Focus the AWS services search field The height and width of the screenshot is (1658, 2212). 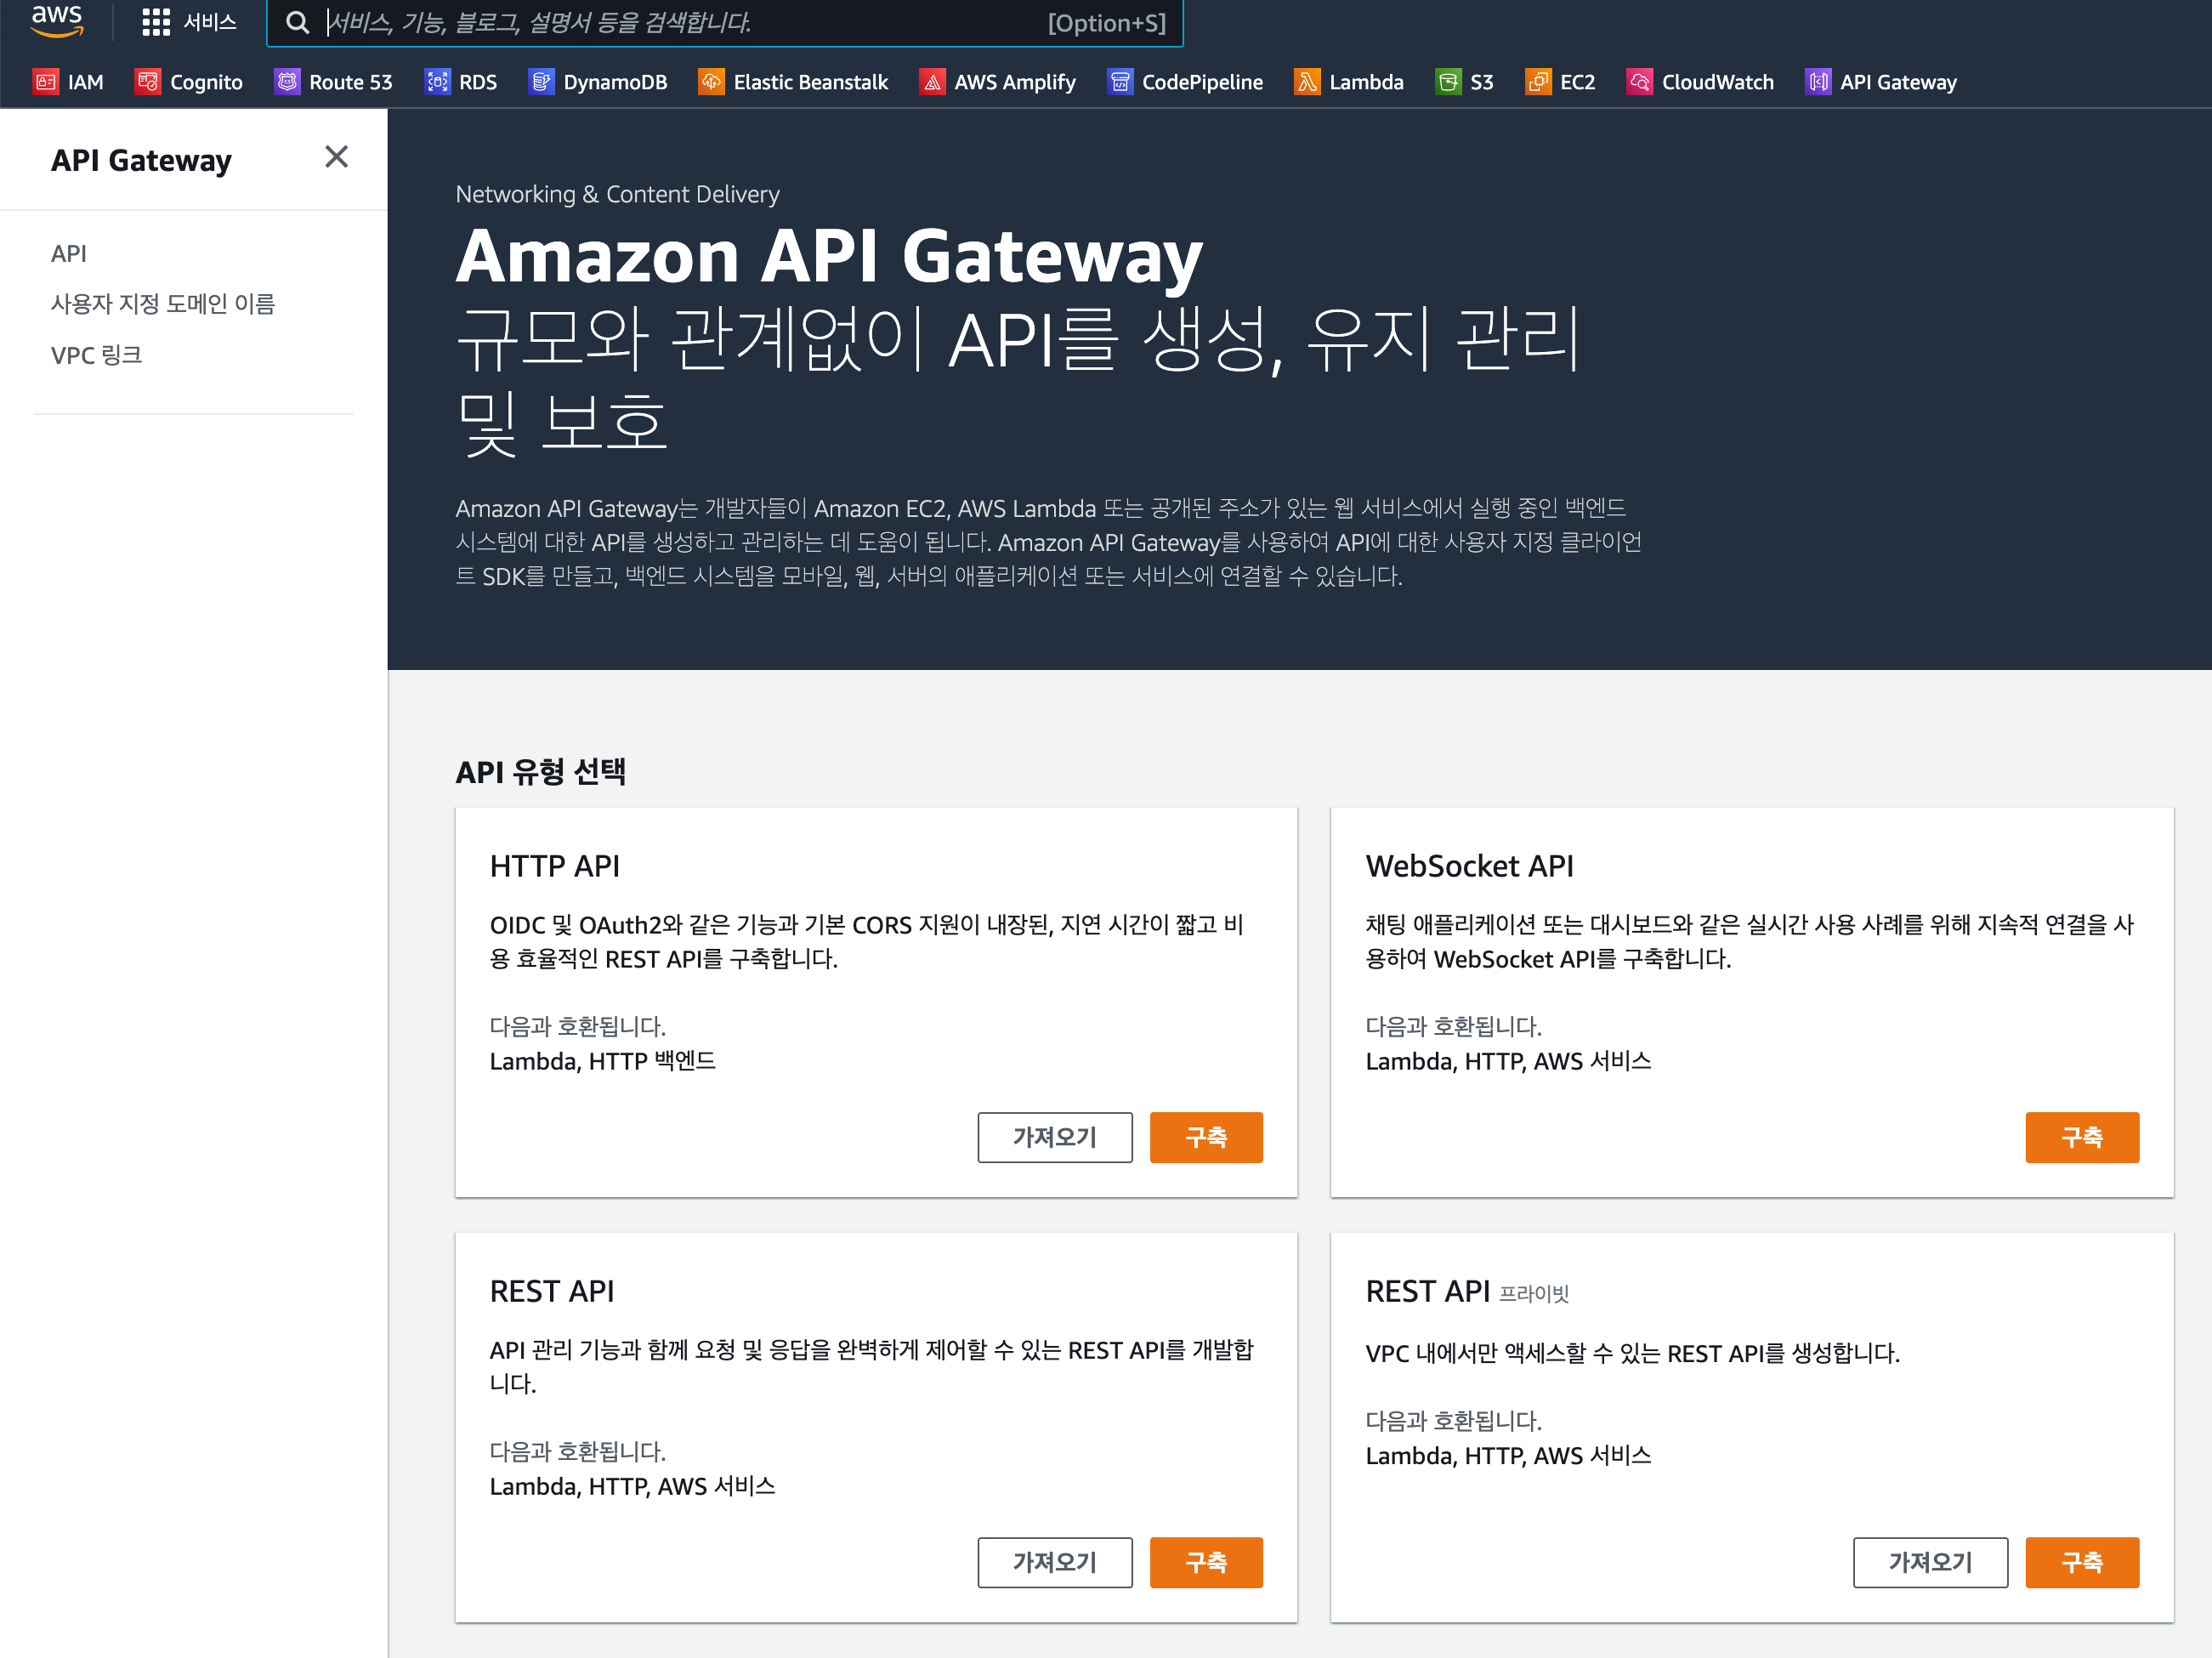click(680, 22)
